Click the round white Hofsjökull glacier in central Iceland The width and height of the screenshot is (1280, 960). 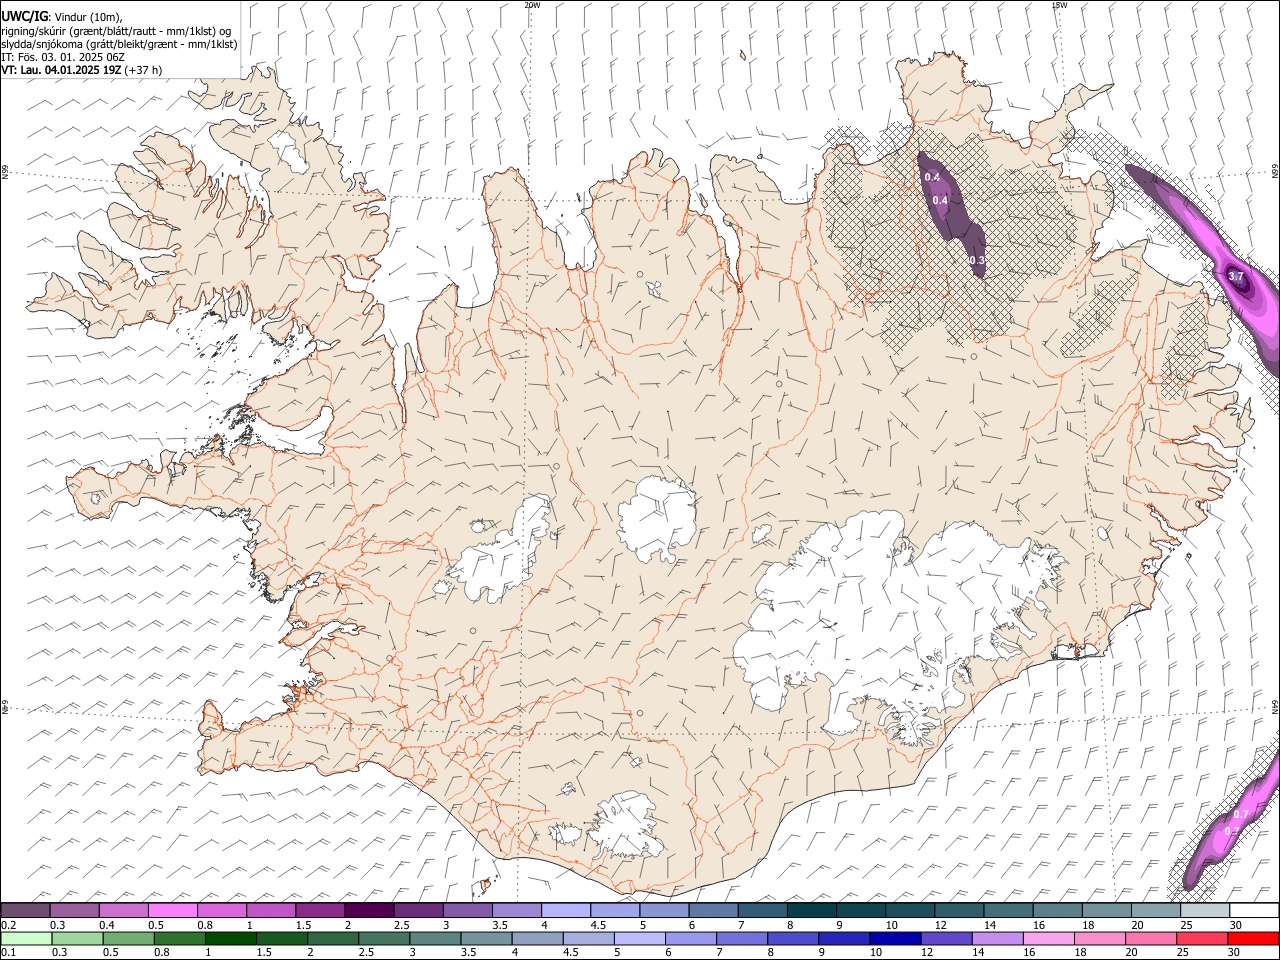[657, 520]
